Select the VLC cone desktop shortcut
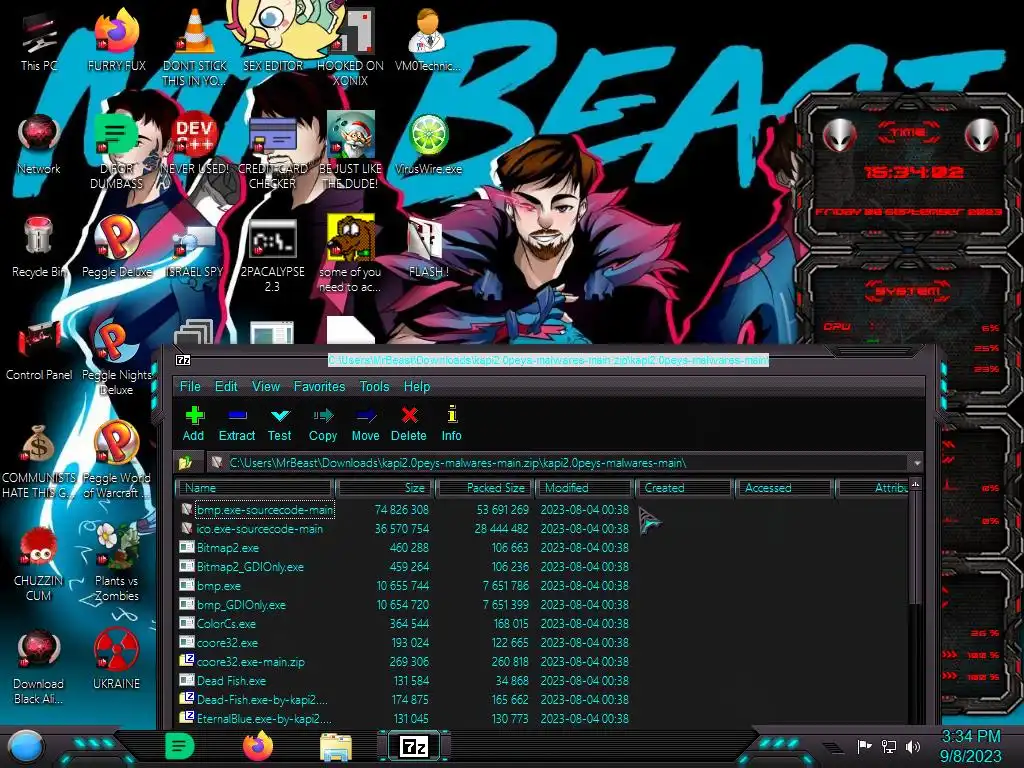 click(195, 47)
